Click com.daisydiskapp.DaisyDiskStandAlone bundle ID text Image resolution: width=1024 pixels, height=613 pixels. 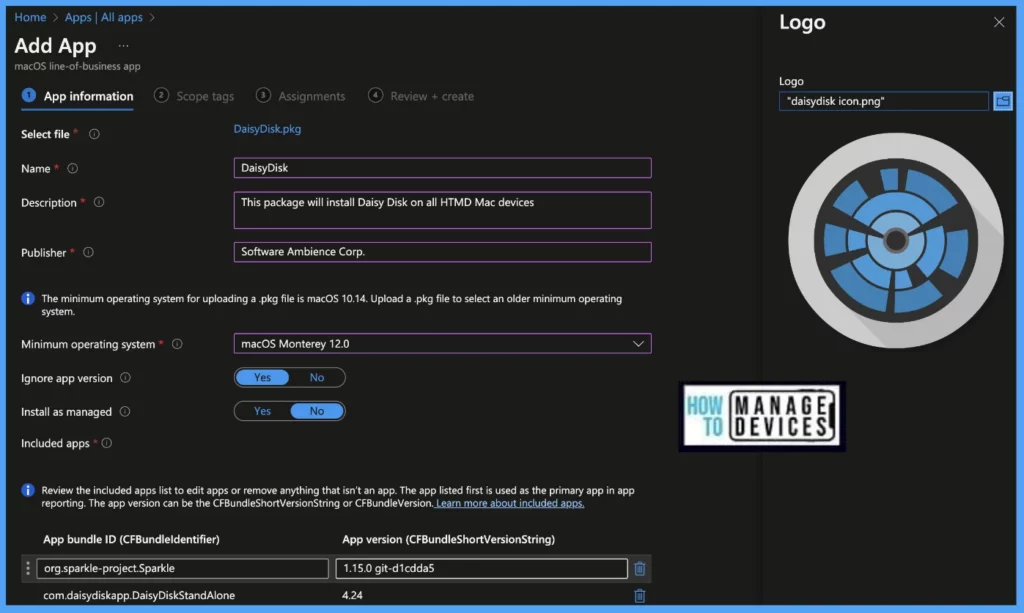139,595
